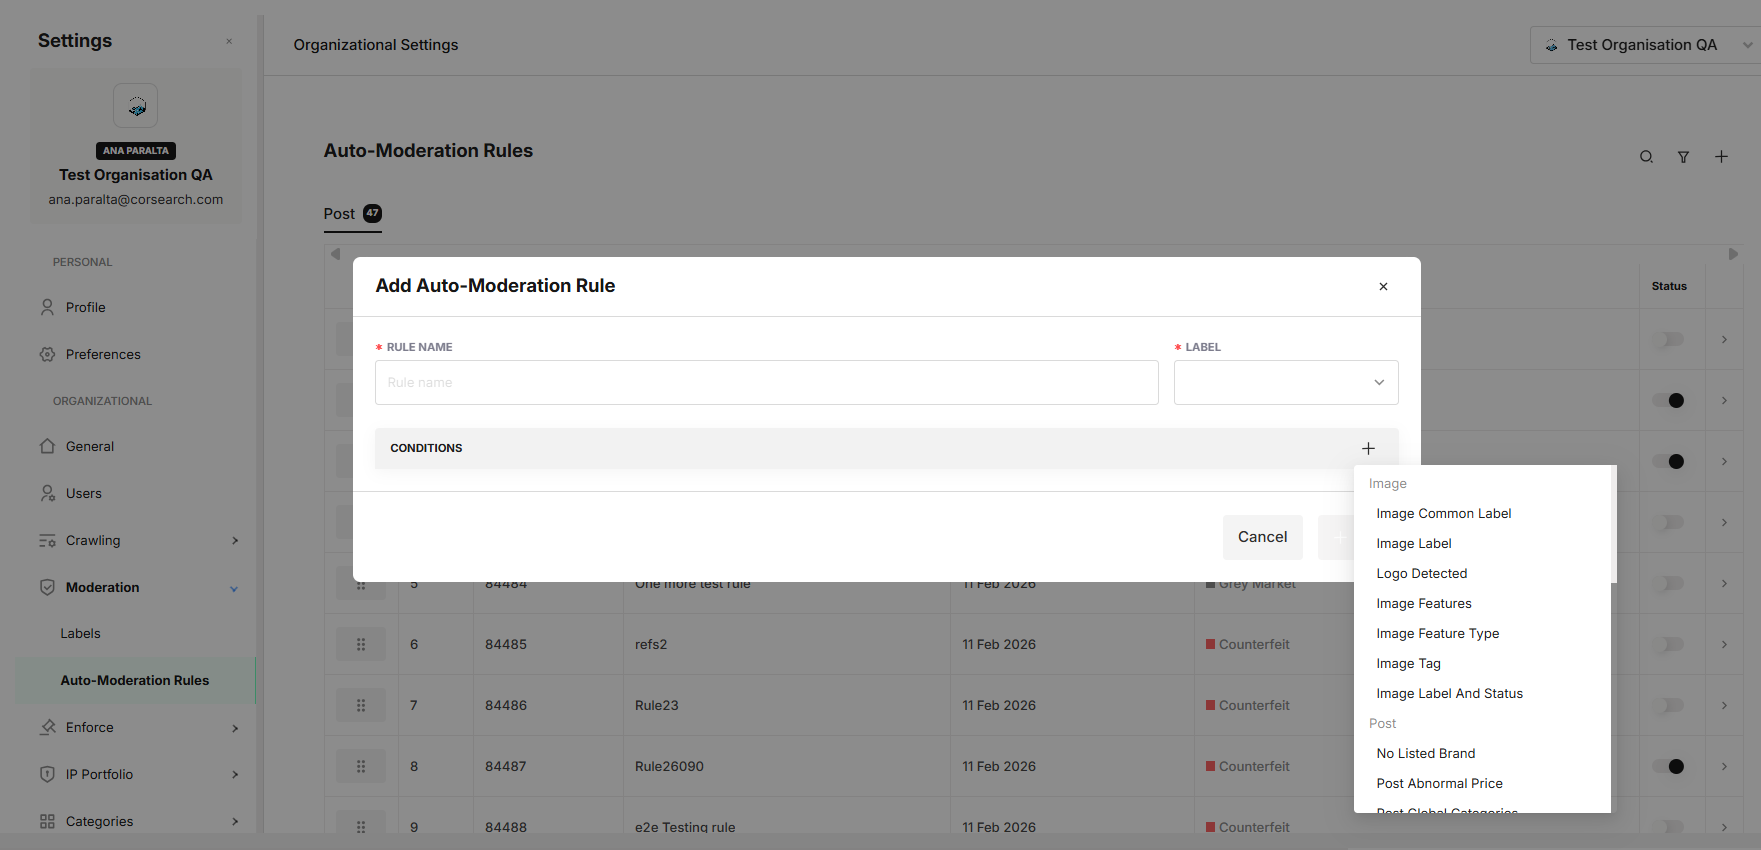Click the drag handle for row 84487
1761x850 pixels.
click(x=361, y=766)
